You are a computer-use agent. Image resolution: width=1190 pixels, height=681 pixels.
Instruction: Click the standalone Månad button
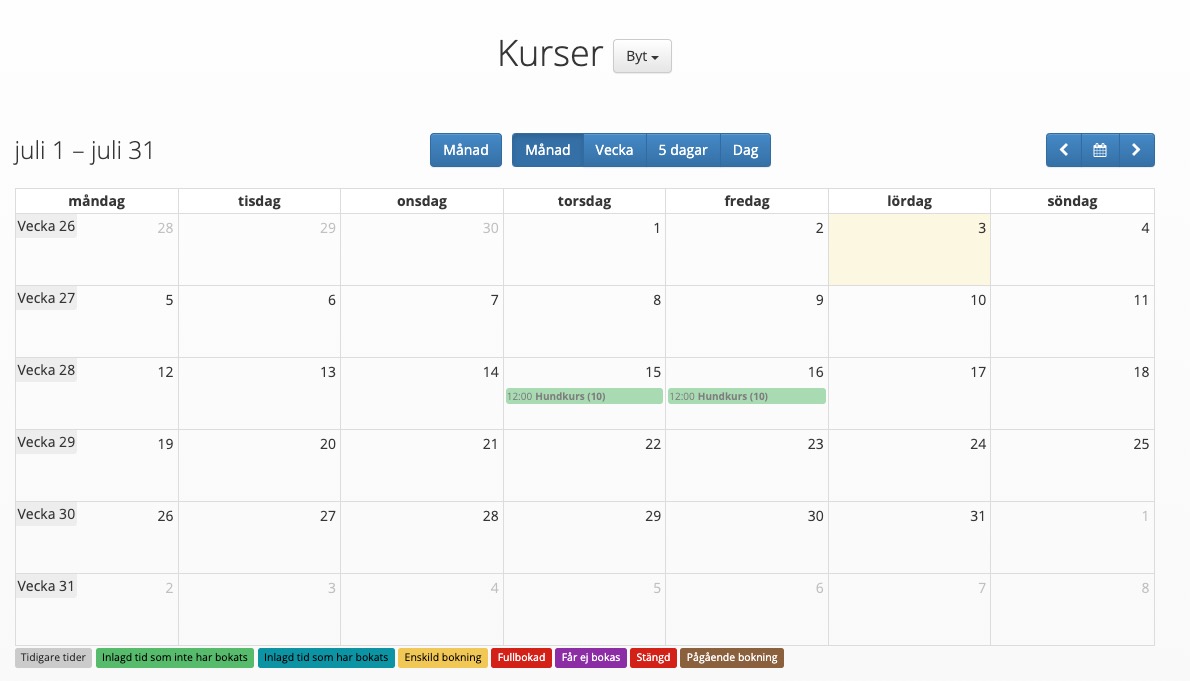pyautogui.click(x=465, y=149)
